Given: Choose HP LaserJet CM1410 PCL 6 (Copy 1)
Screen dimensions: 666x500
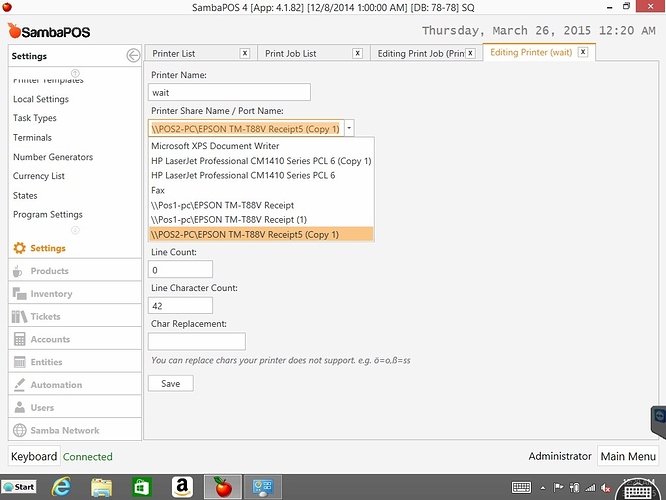Looking at the screenshot, I should [261, 161].
